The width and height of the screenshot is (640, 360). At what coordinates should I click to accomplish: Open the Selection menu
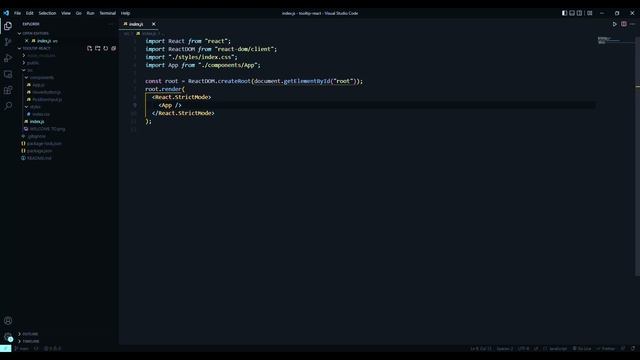coord(47,13)
